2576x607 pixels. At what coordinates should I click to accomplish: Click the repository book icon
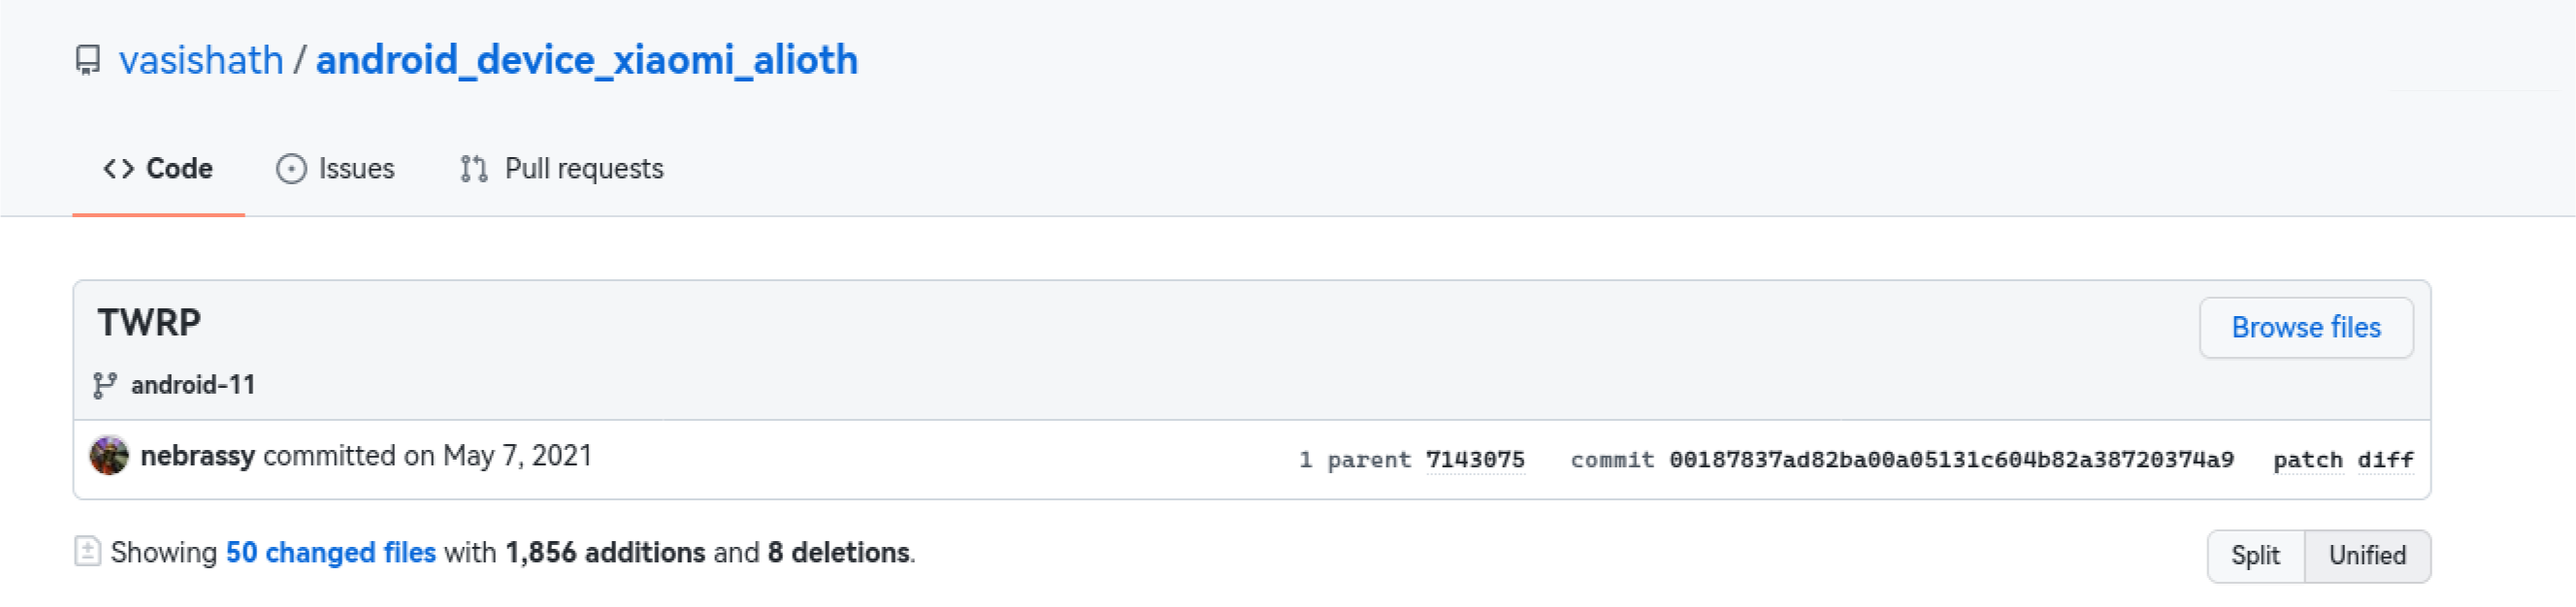[x=88, y=60]
